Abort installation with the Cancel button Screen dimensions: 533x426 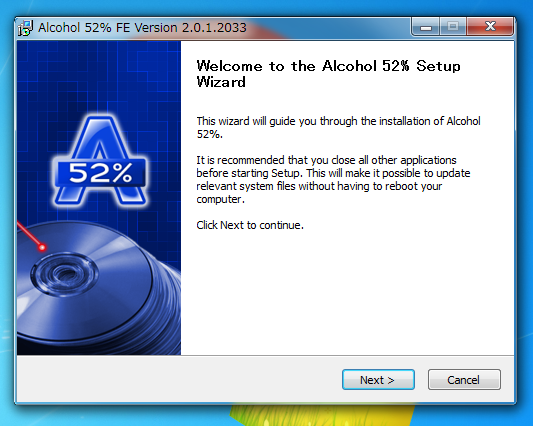(464, 379)
